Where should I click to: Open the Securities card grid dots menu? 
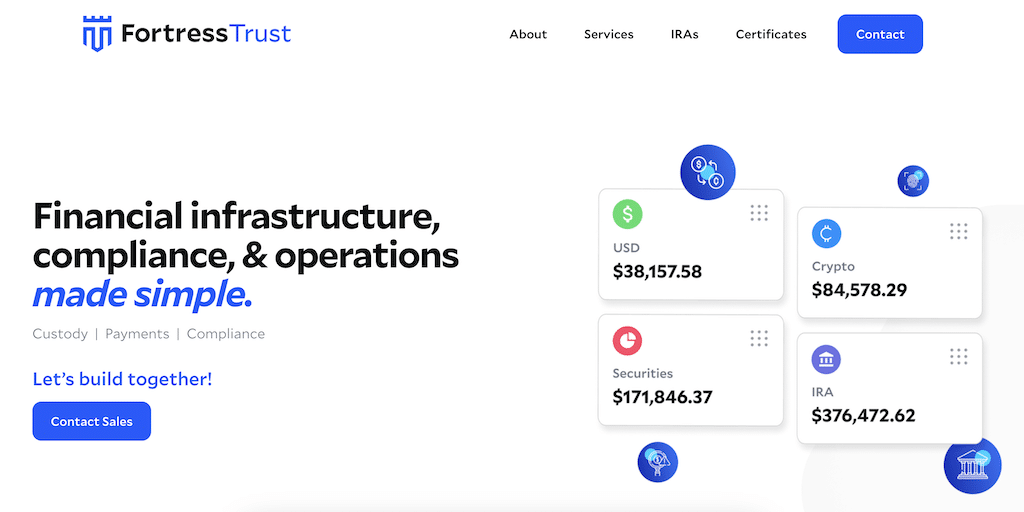[x=759, y=338]
